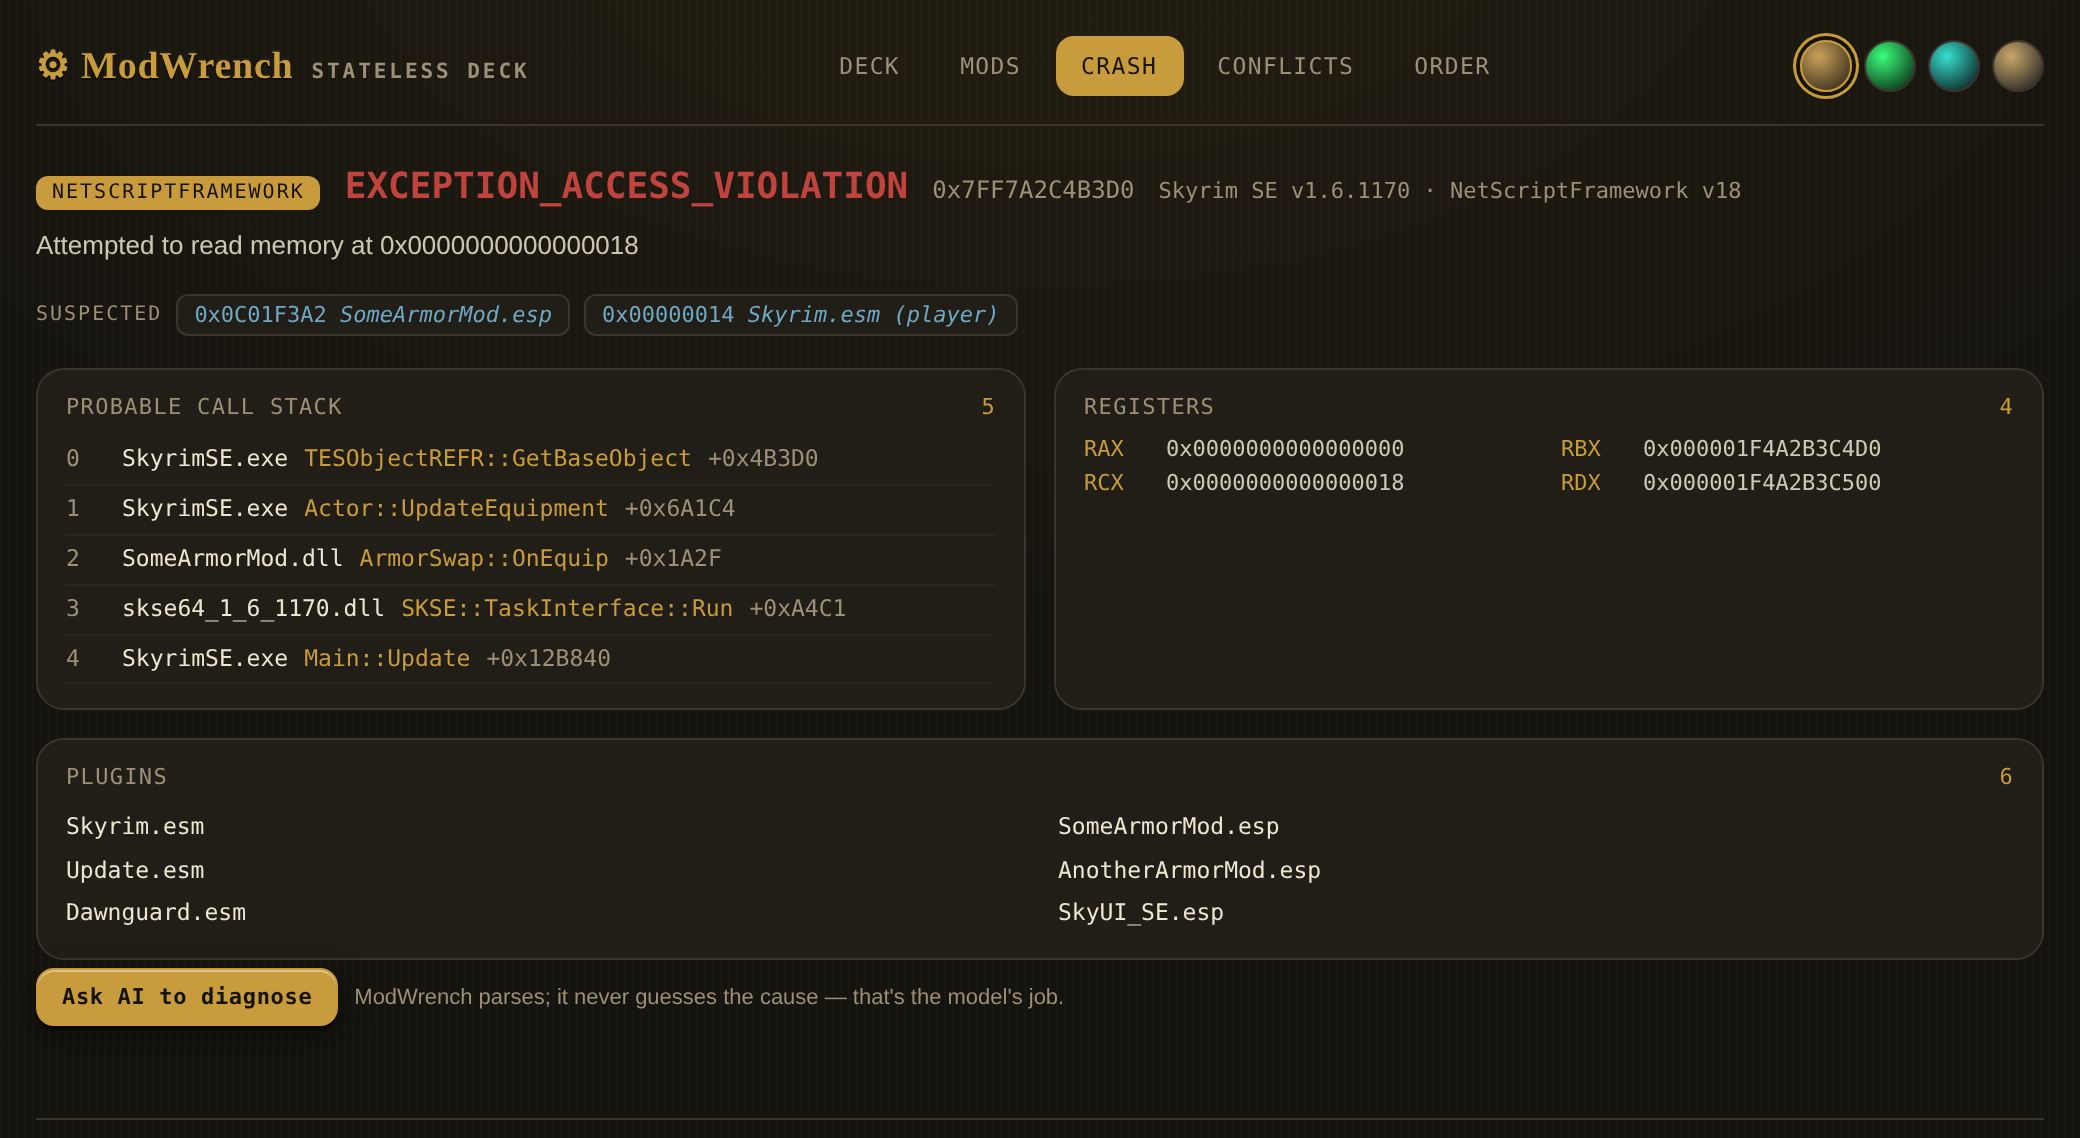Open the ORDER tab
2080x1138 pixels.
(1452, 66)
